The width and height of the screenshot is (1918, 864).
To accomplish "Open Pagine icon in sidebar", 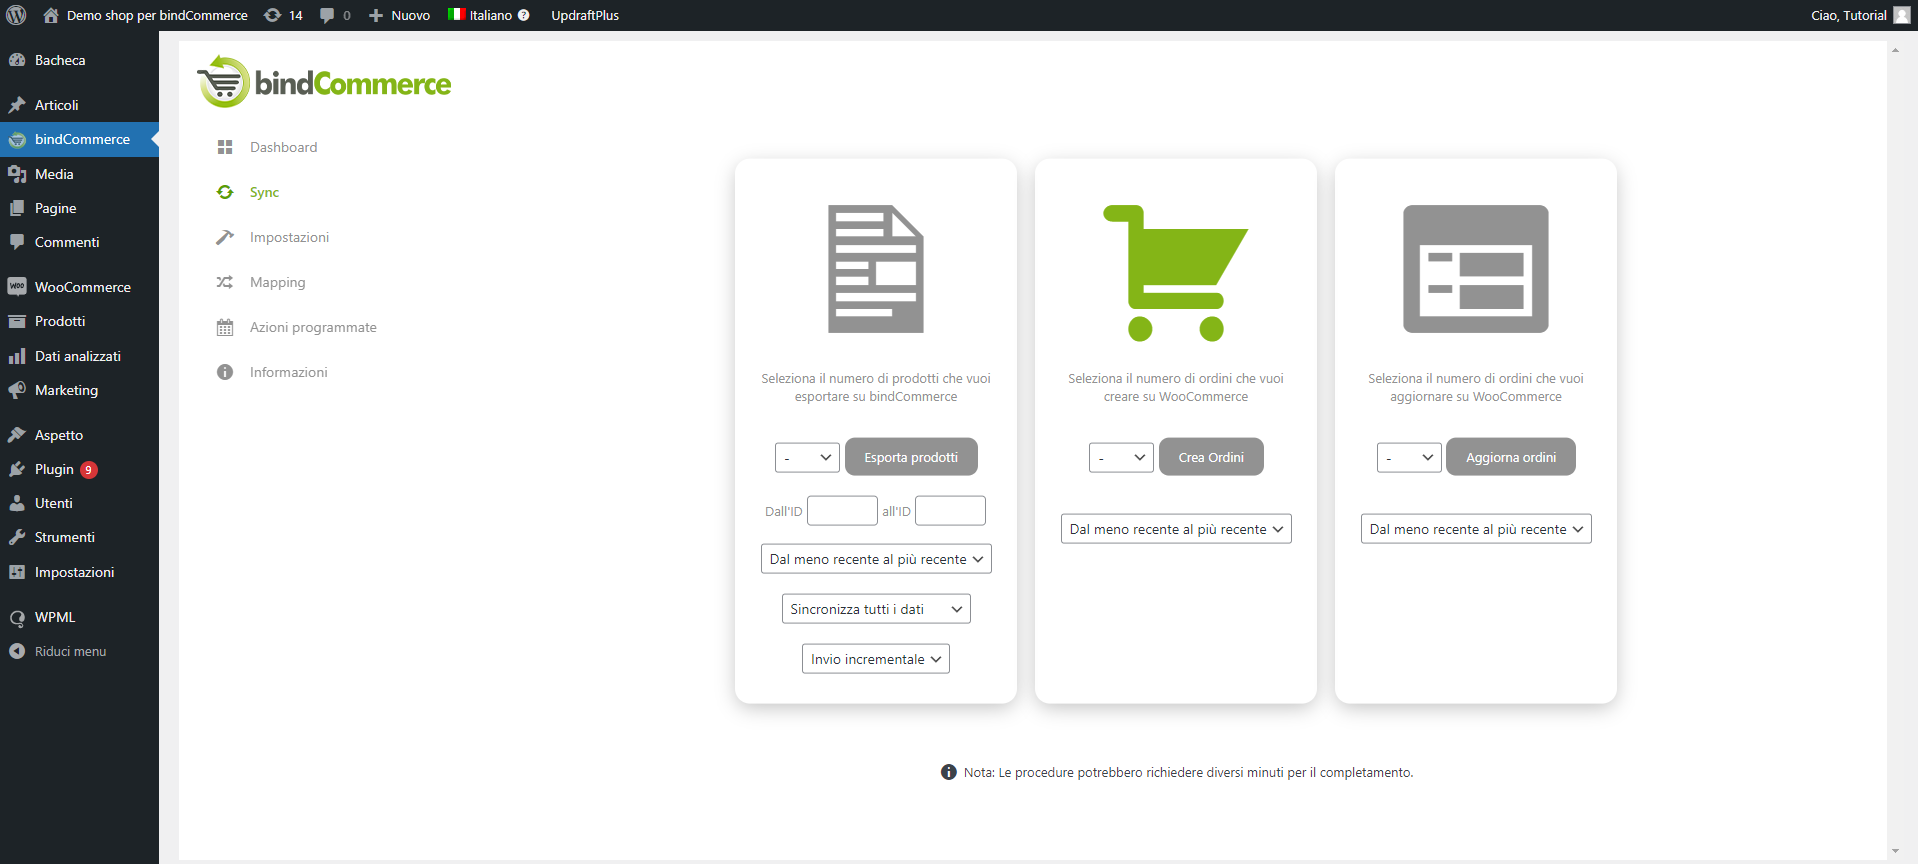I will 17,208.
